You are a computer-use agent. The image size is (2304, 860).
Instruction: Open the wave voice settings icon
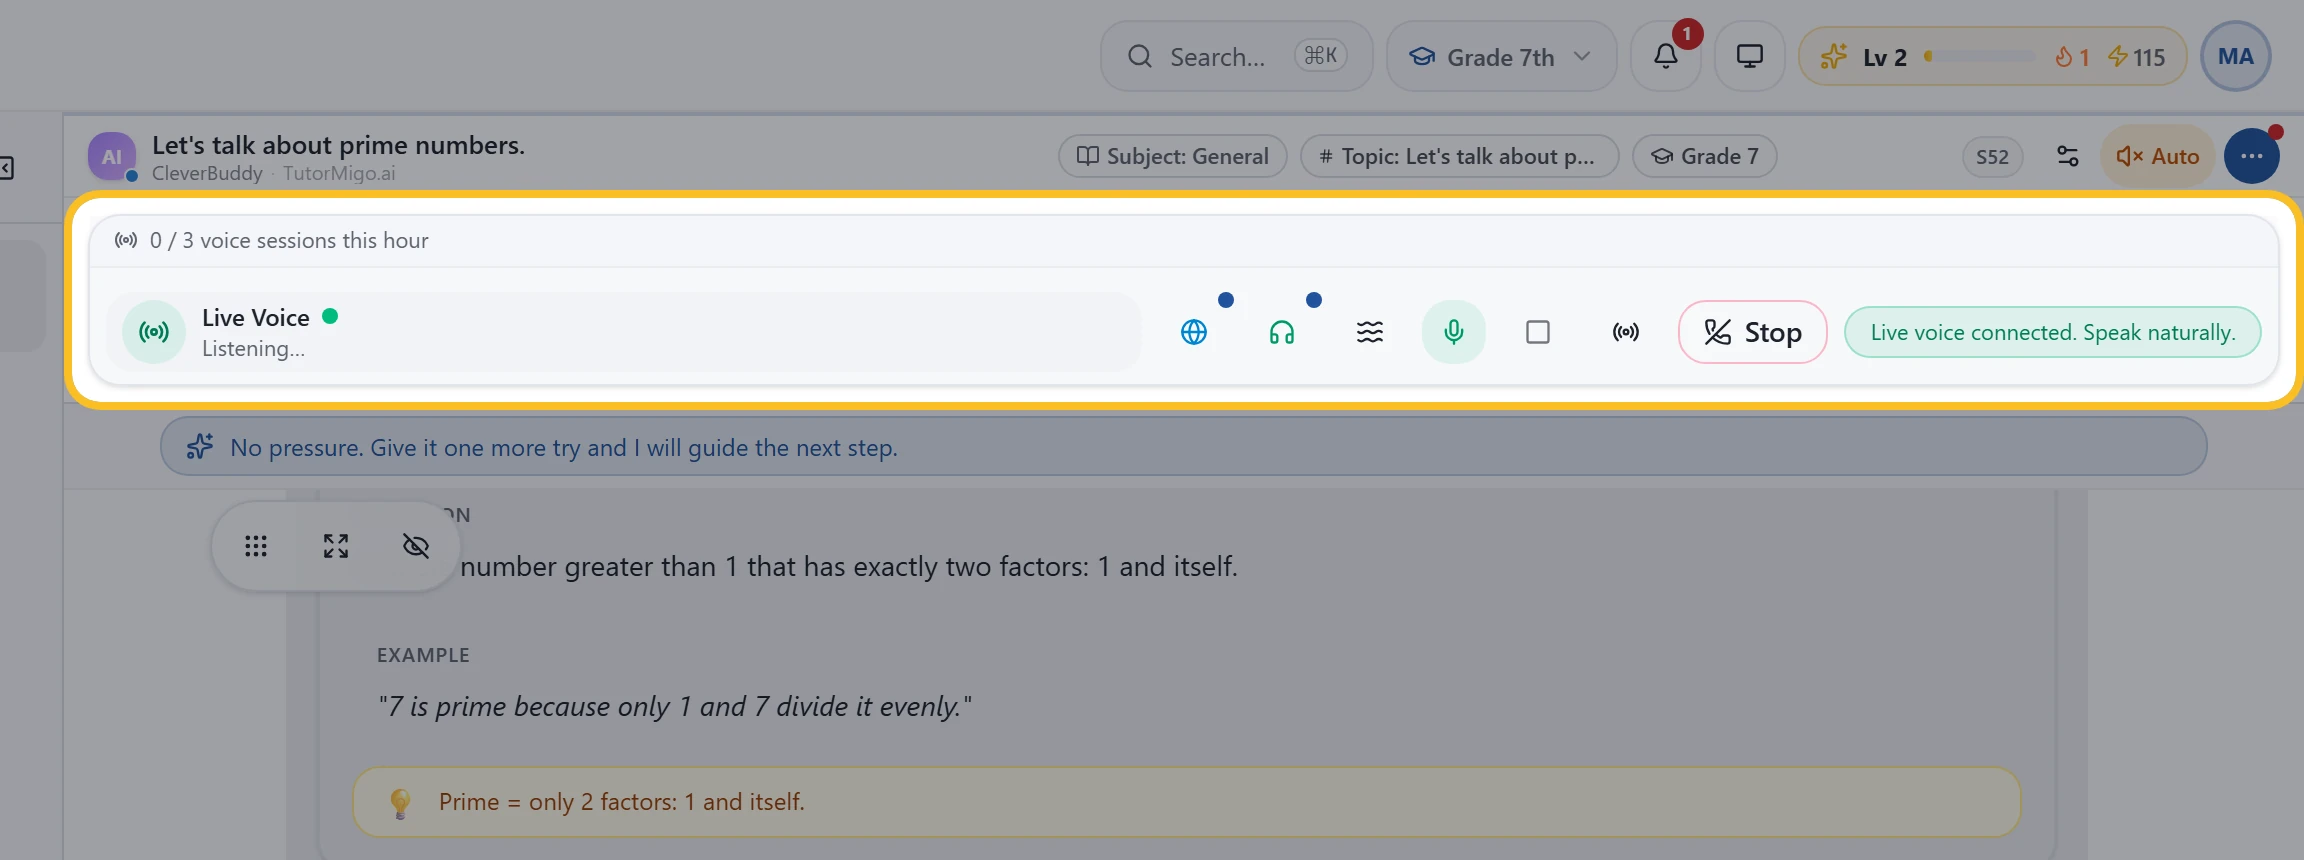(1370, 332)
